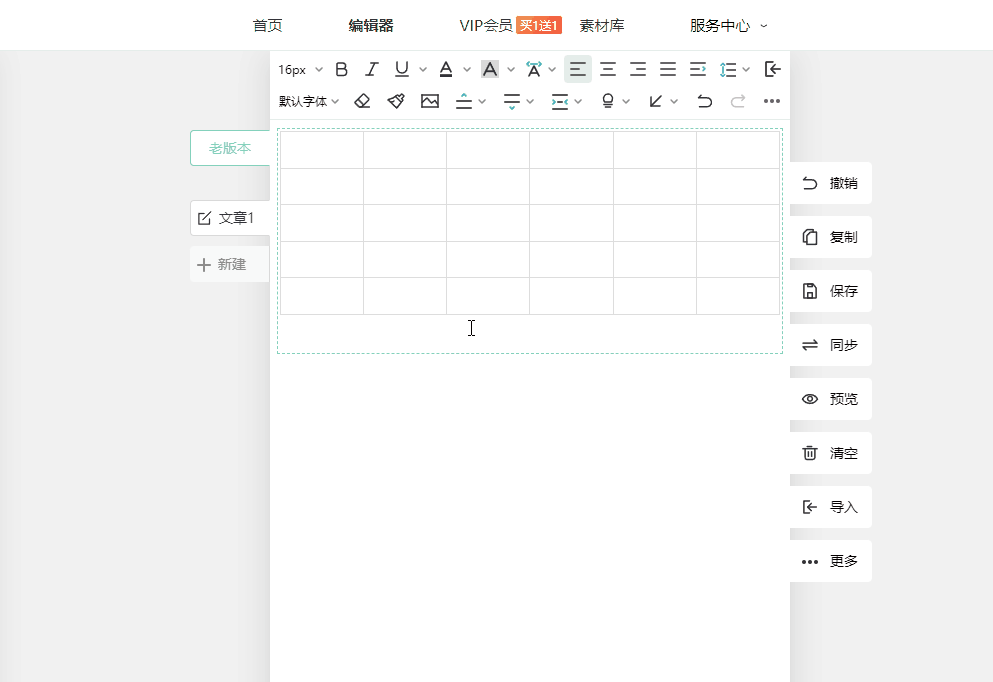This screenshot has width=993, height=682.
Task: Apply underline to text
Action: tap(402, 69)
